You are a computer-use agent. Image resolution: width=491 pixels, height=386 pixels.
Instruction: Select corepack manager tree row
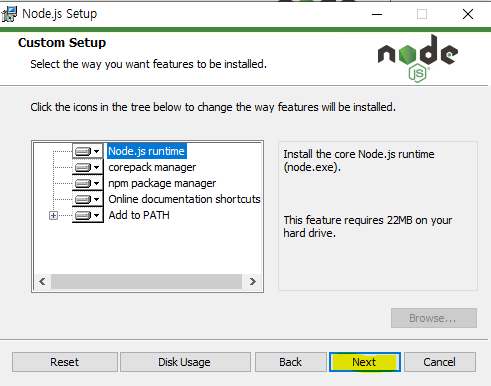coord(152,167)
